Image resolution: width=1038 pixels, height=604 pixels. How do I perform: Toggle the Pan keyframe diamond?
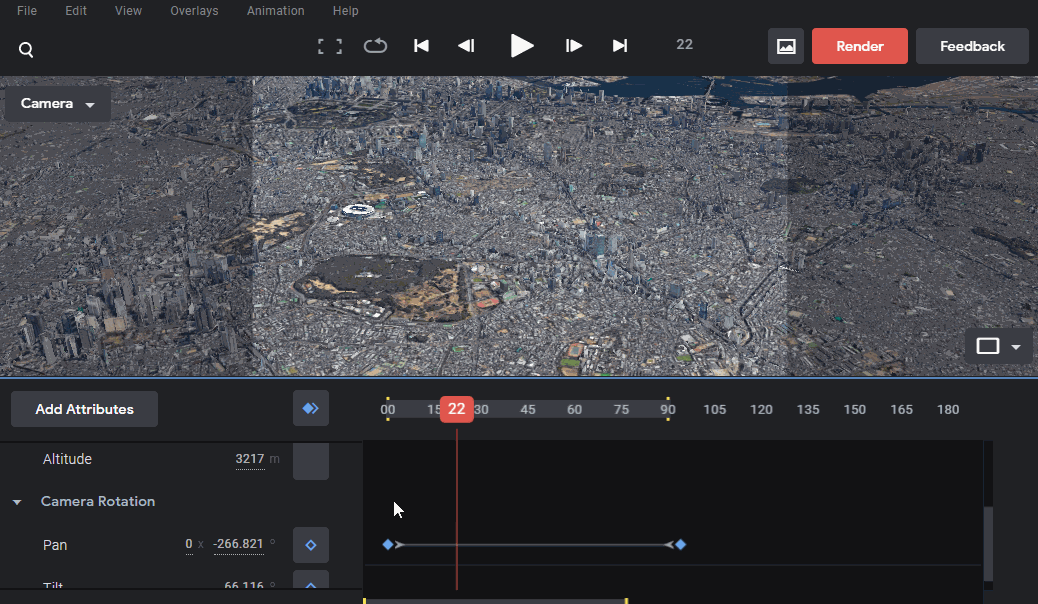point(311,545)
